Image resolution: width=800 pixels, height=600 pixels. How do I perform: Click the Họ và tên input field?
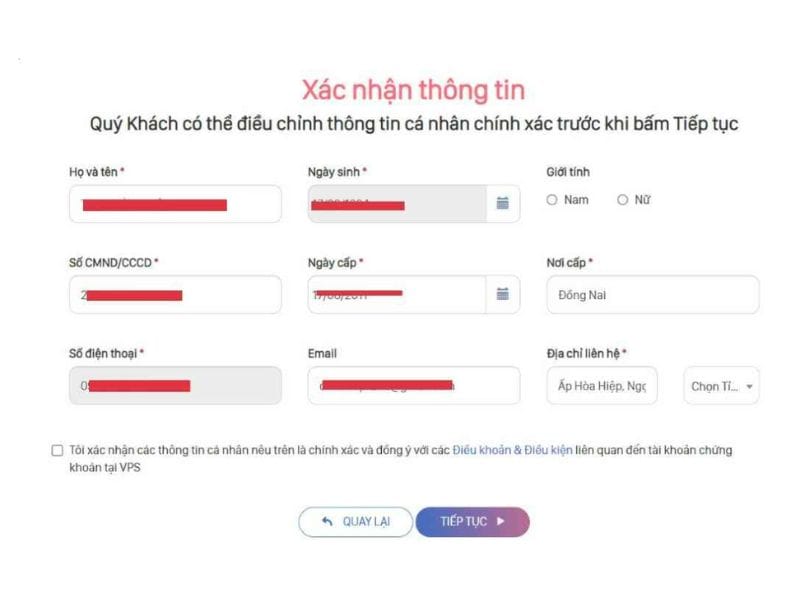175,204
